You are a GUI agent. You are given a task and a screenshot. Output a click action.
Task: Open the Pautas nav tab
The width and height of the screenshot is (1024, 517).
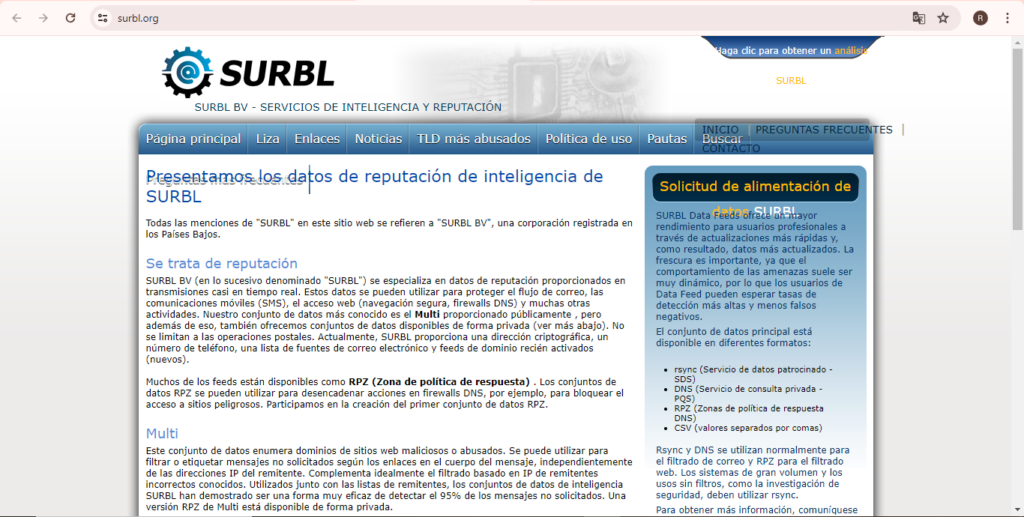(667, 139)
